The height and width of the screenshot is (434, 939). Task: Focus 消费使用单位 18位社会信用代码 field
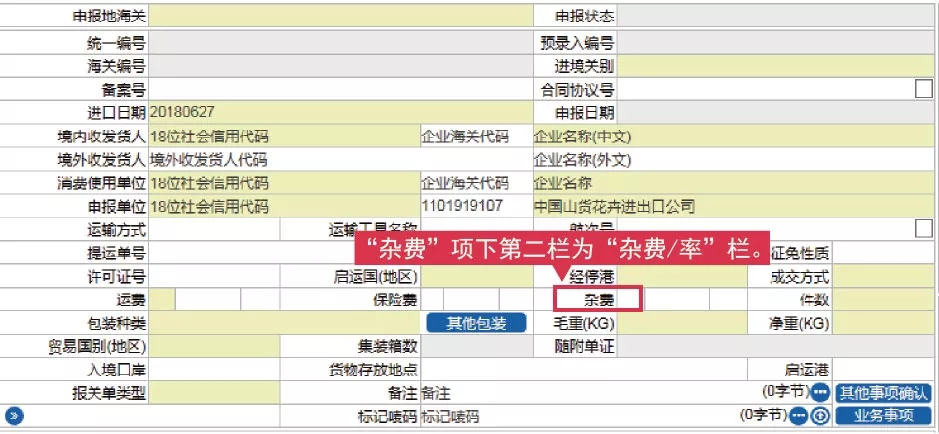point(284,183)
